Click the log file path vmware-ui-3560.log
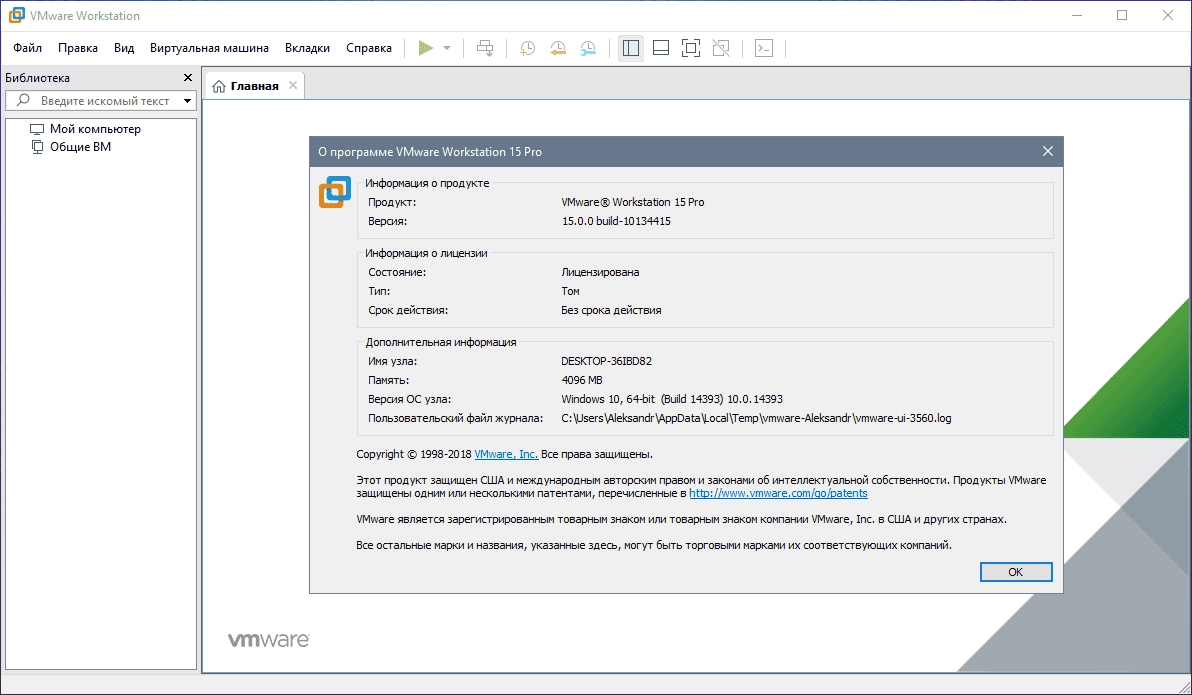Screen dimensions: 1192x695 pyautogui.click(x=756, y=418)
